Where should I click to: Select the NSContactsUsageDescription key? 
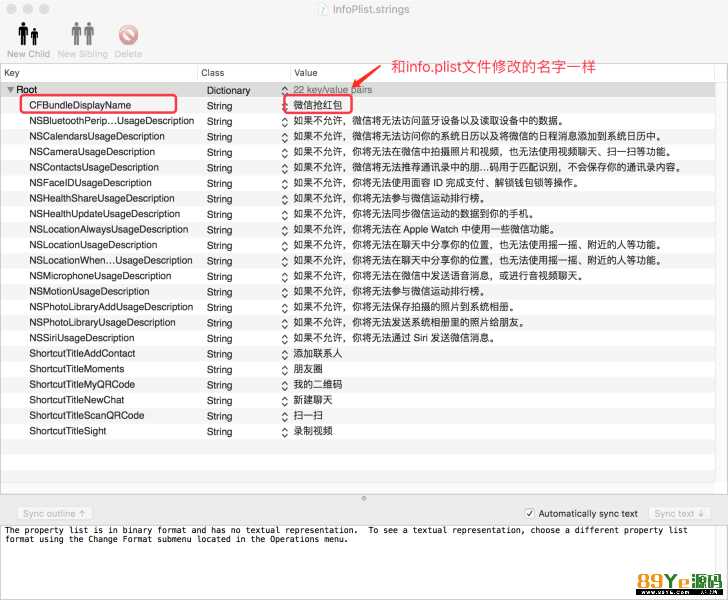click(94, 167)
